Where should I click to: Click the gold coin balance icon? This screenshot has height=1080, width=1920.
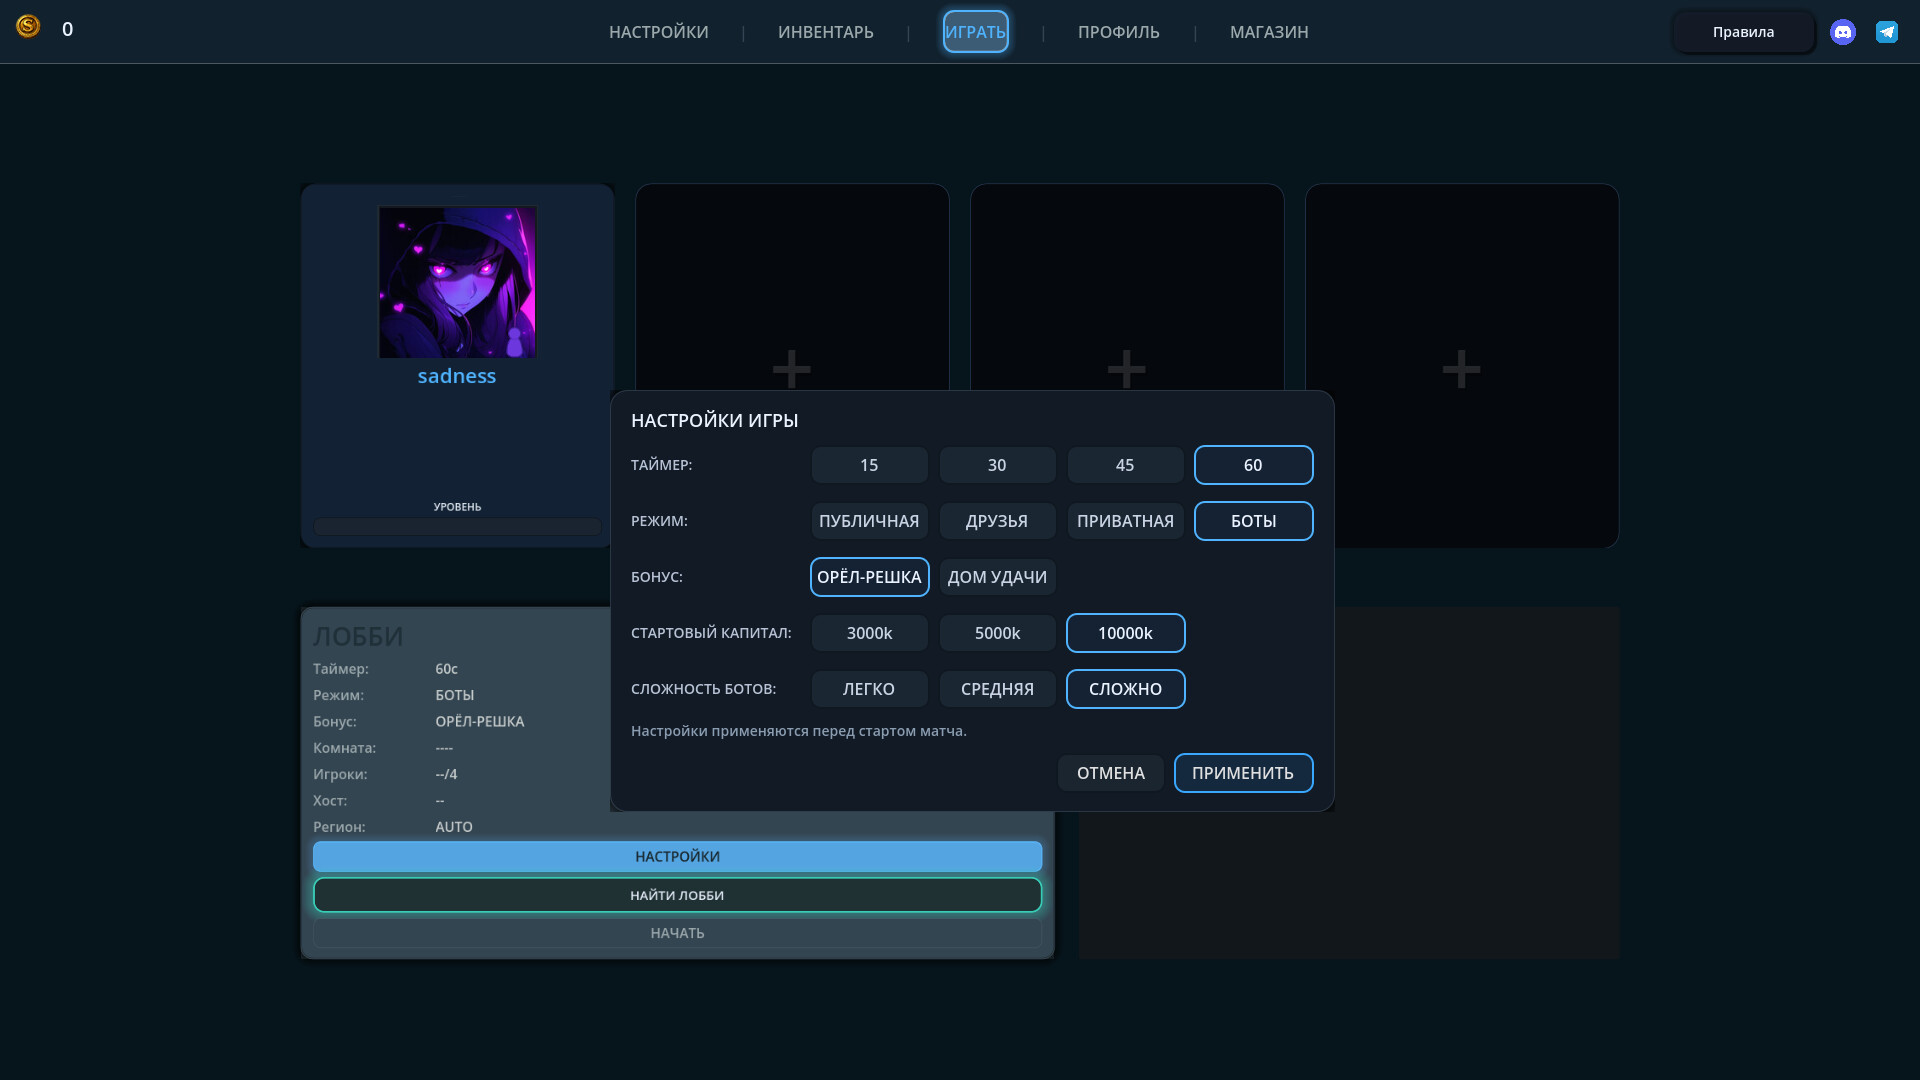tap(28, 27)
